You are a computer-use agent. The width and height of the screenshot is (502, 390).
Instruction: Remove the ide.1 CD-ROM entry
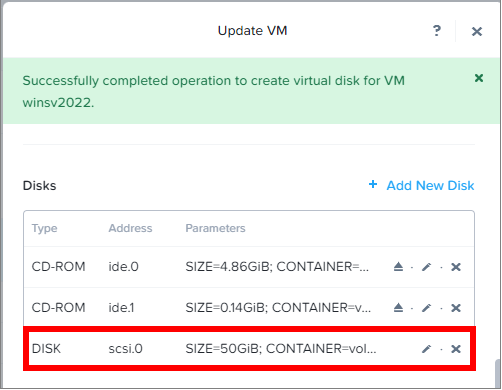click(x=456, y=307)
